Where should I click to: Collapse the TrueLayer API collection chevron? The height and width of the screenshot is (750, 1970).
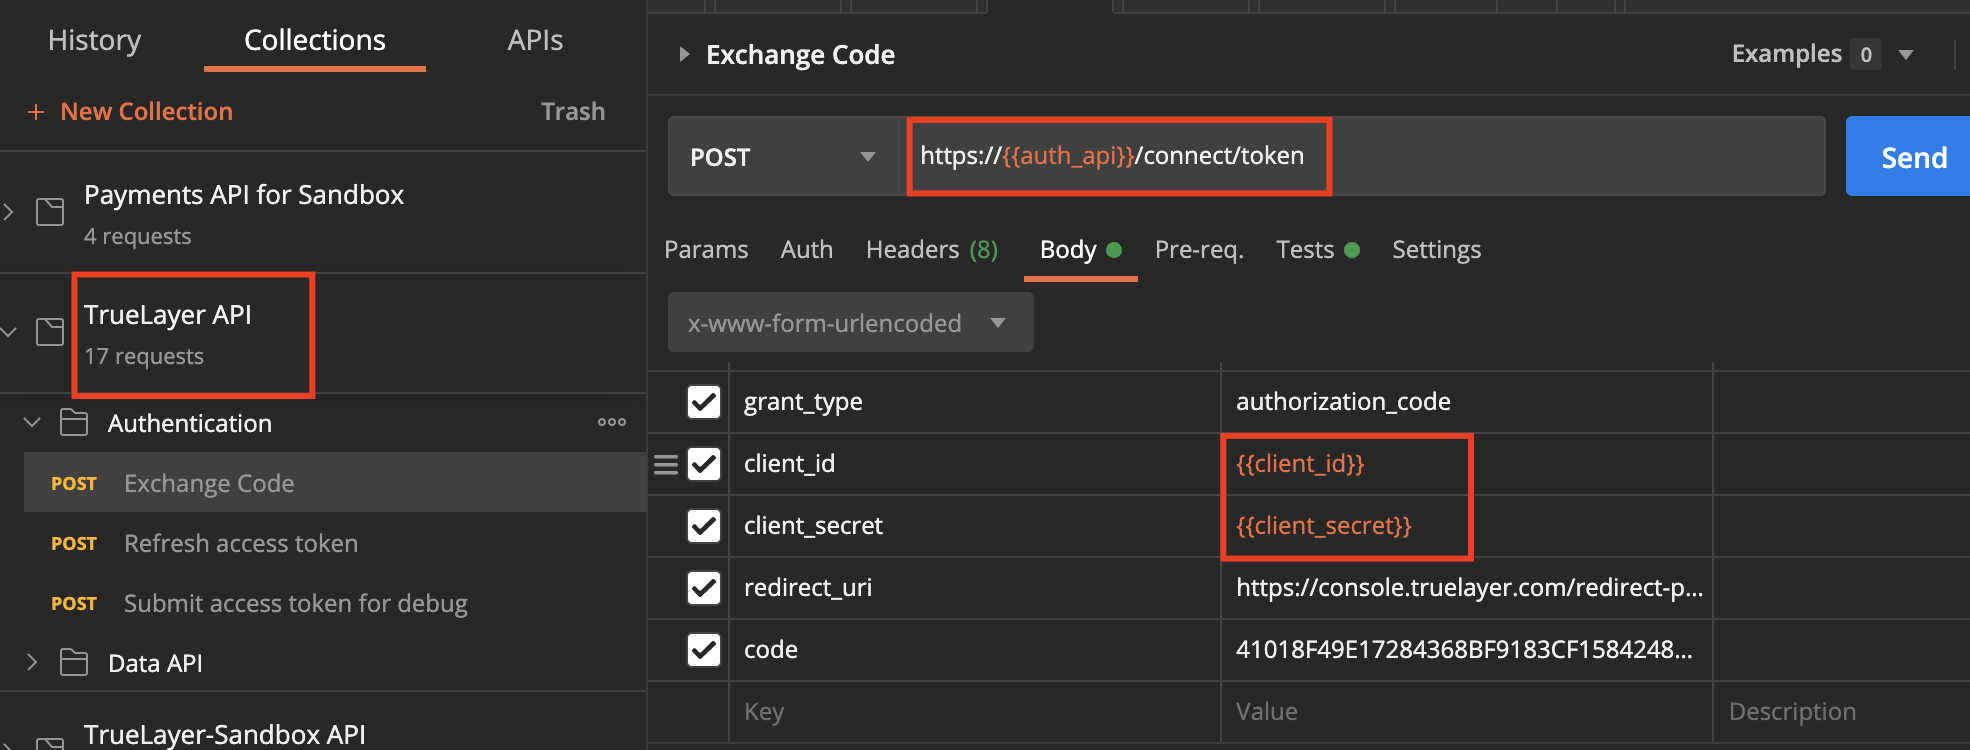[9, 332]
